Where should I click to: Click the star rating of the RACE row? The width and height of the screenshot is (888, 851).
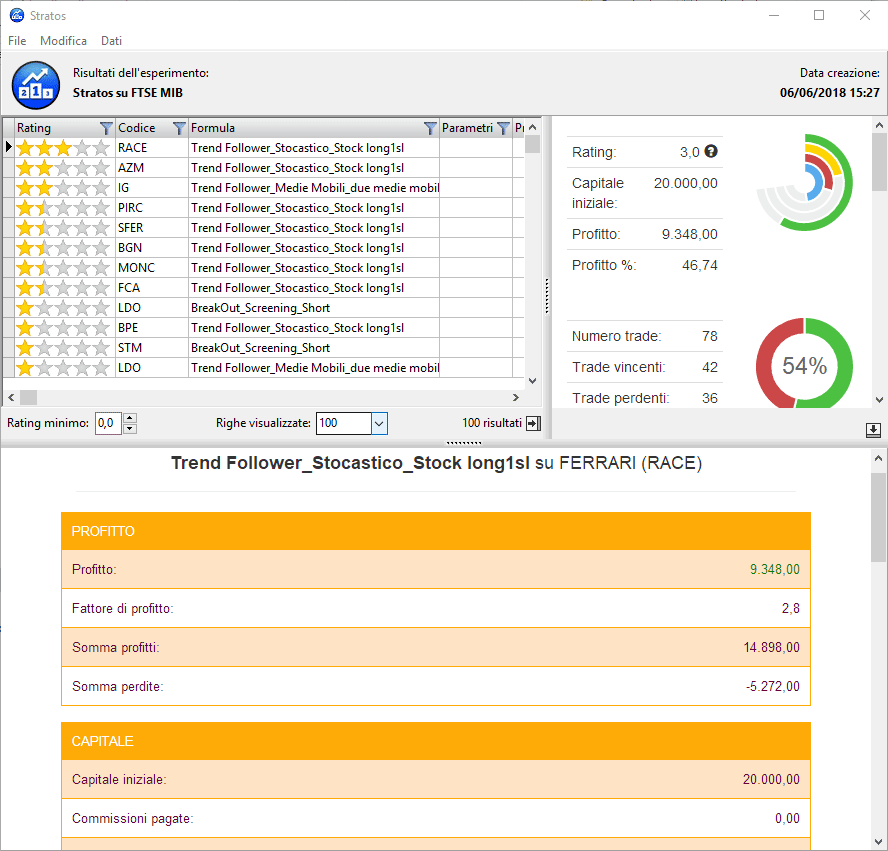(63, 148)
